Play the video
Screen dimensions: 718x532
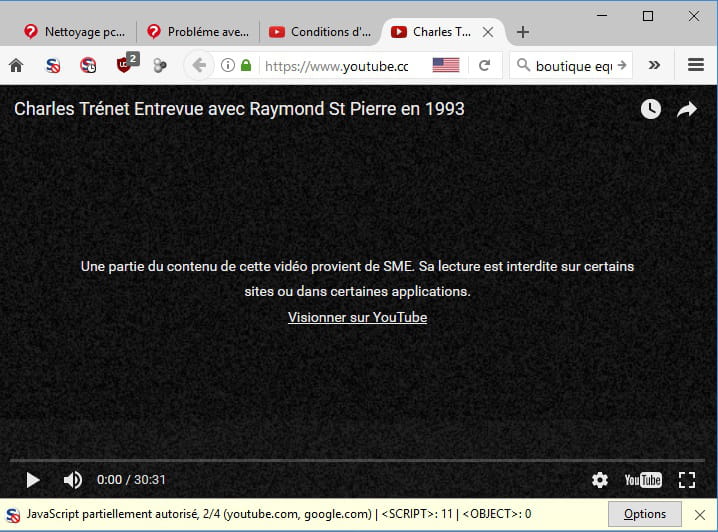coord(33,480)
